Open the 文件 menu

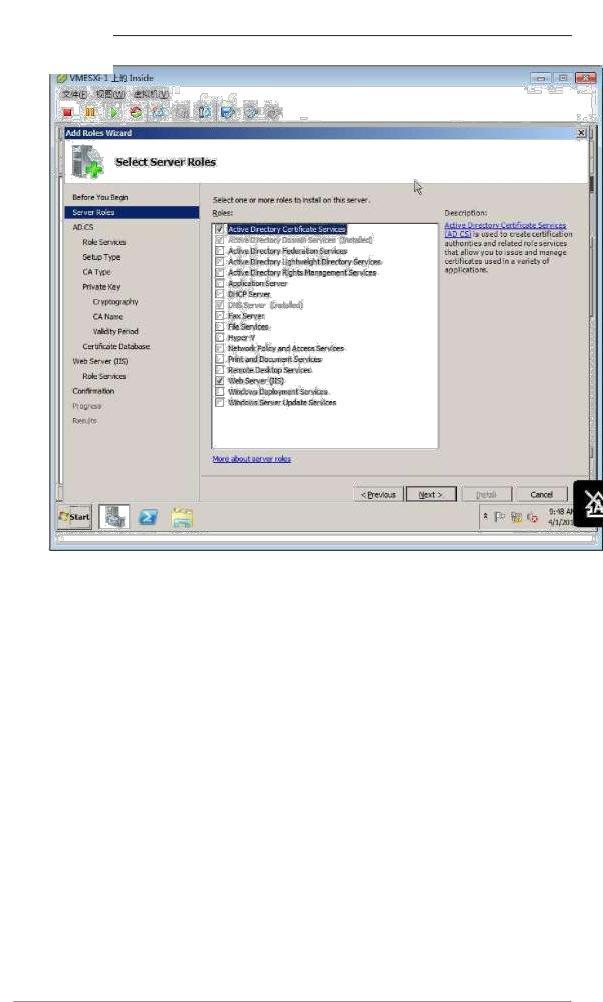[74, 94]
